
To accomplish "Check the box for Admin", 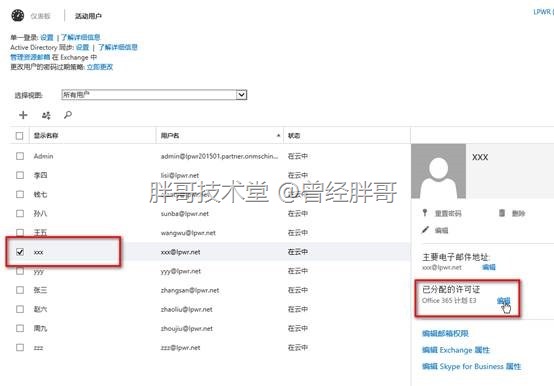I will pos(20,156).
